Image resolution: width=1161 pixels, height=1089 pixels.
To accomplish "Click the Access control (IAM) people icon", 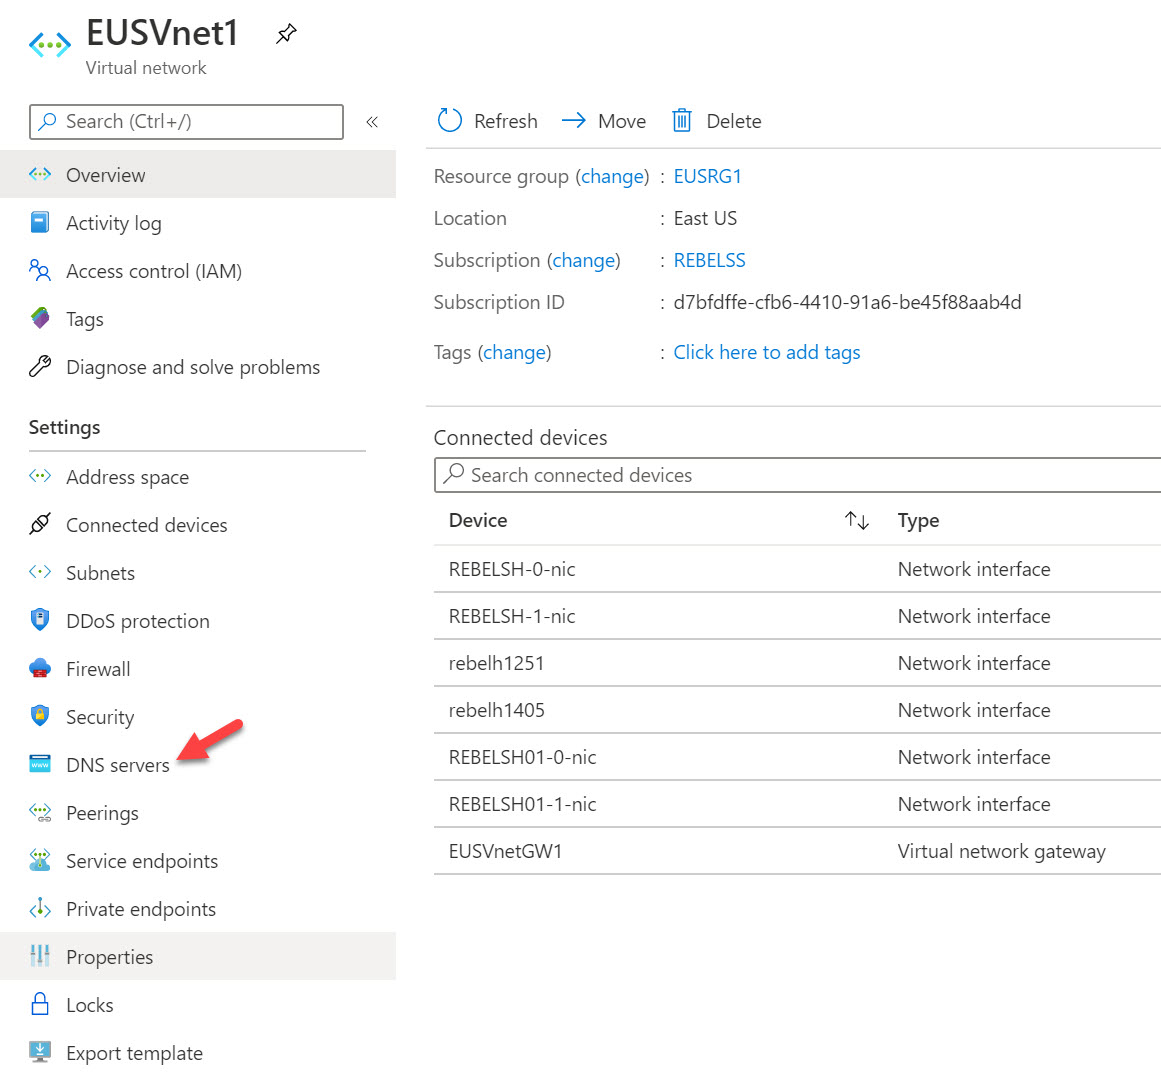I will point(40,270).
